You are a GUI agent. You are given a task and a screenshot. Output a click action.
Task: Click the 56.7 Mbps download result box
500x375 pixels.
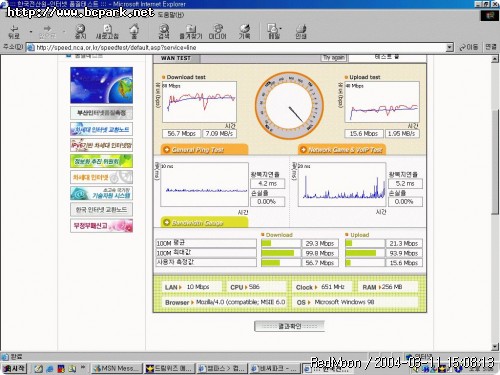pos(181,134)
